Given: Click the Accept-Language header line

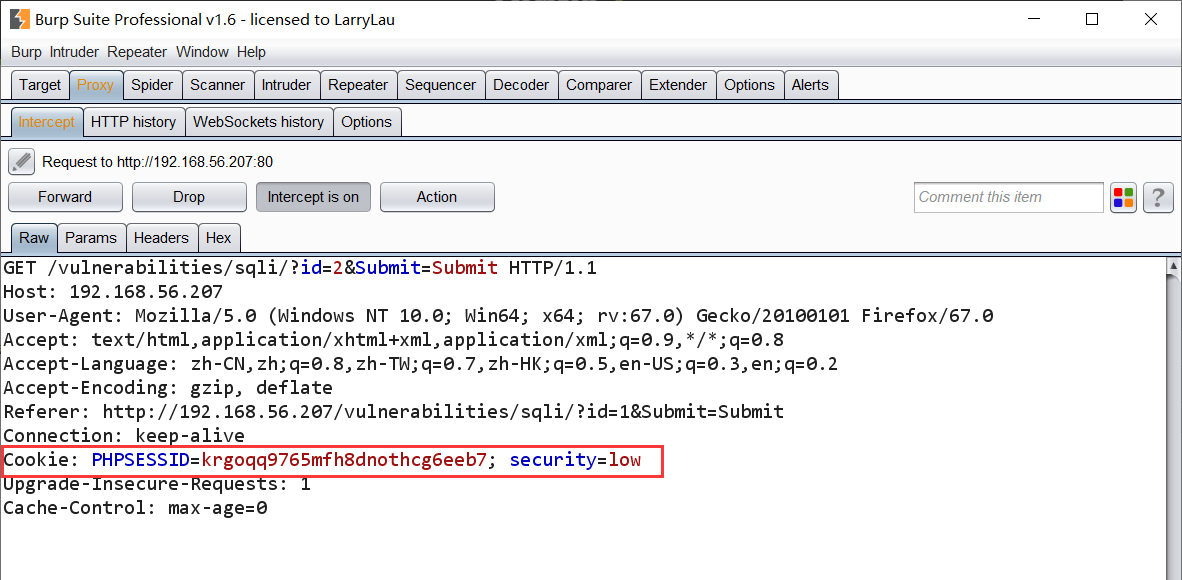Looking at the screenshot, I should 421,364.
